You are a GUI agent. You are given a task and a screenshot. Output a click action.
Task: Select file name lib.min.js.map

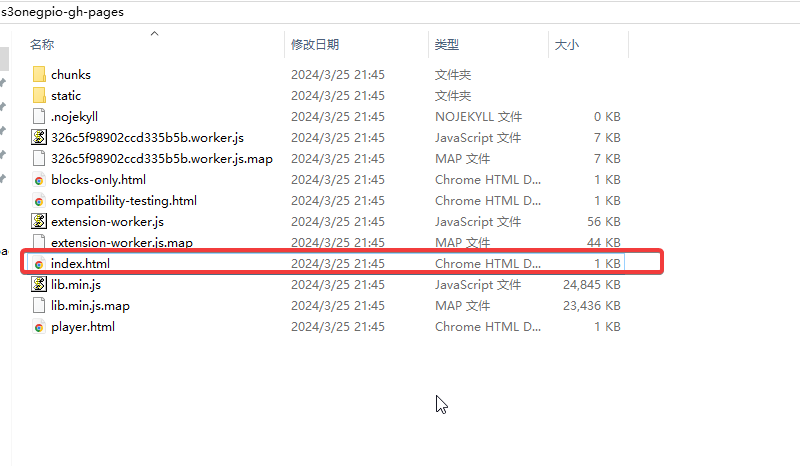[x=90, y=305]
